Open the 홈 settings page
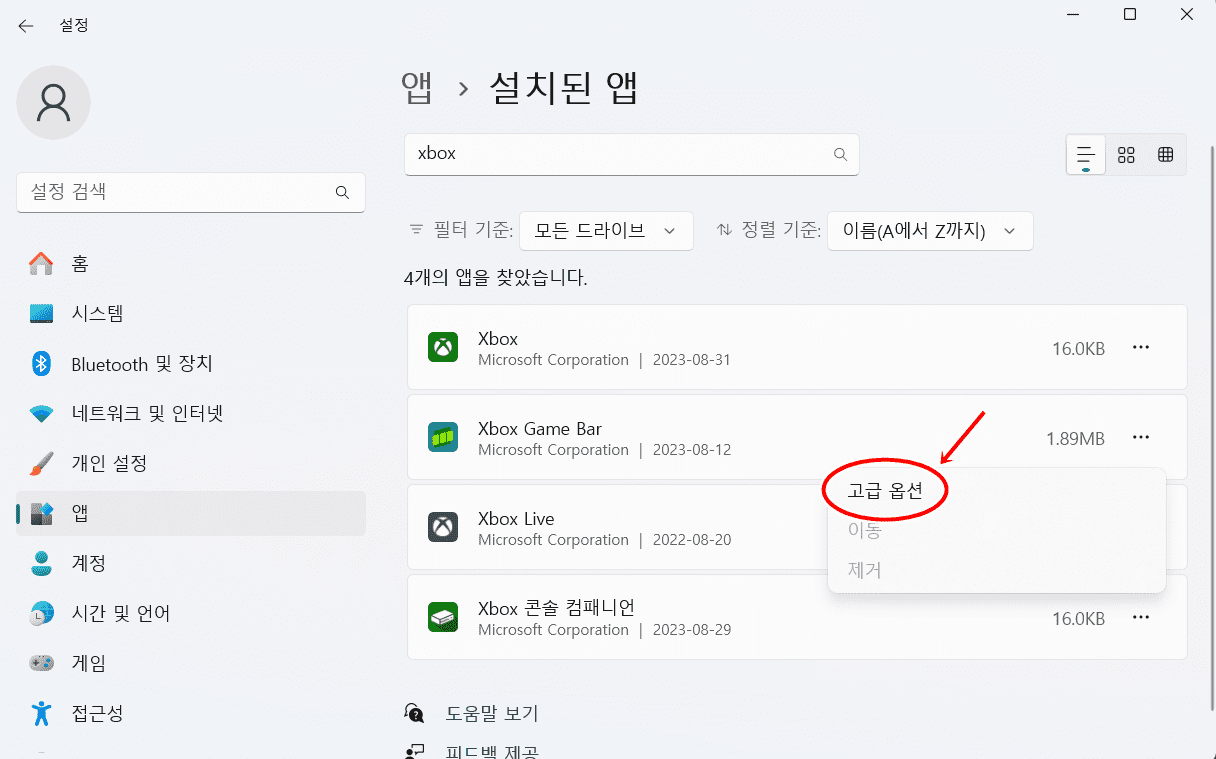The width and height of the screenshot is (1216, 759). 191,264
